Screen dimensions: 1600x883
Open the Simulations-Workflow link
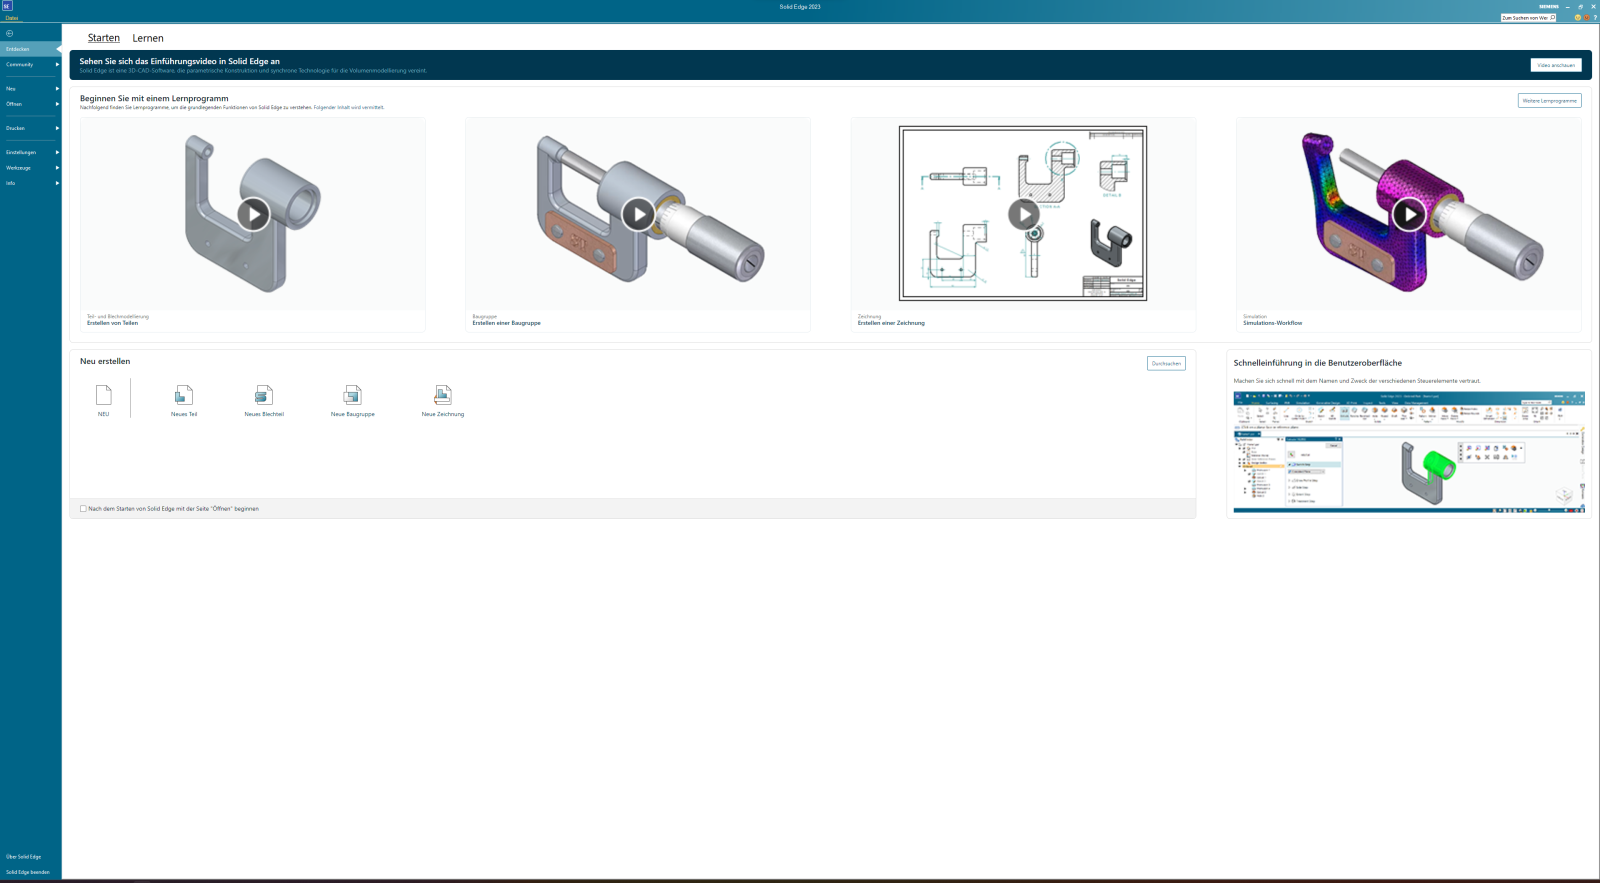pos(1272,323)
